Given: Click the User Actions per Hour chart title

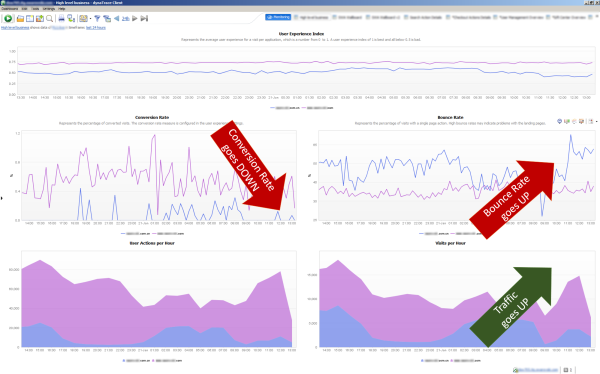Looking at the screenshot, I should click(152, 243).
